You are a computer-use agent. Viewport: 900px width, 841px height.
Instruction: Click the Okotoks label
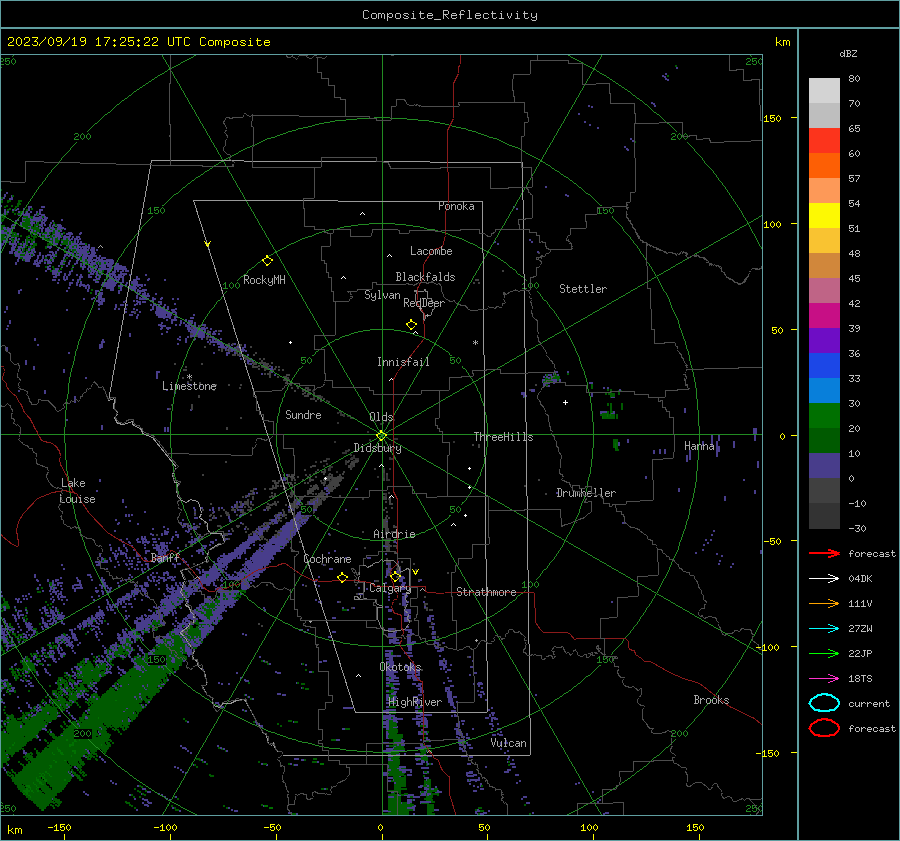pos(401,667)
